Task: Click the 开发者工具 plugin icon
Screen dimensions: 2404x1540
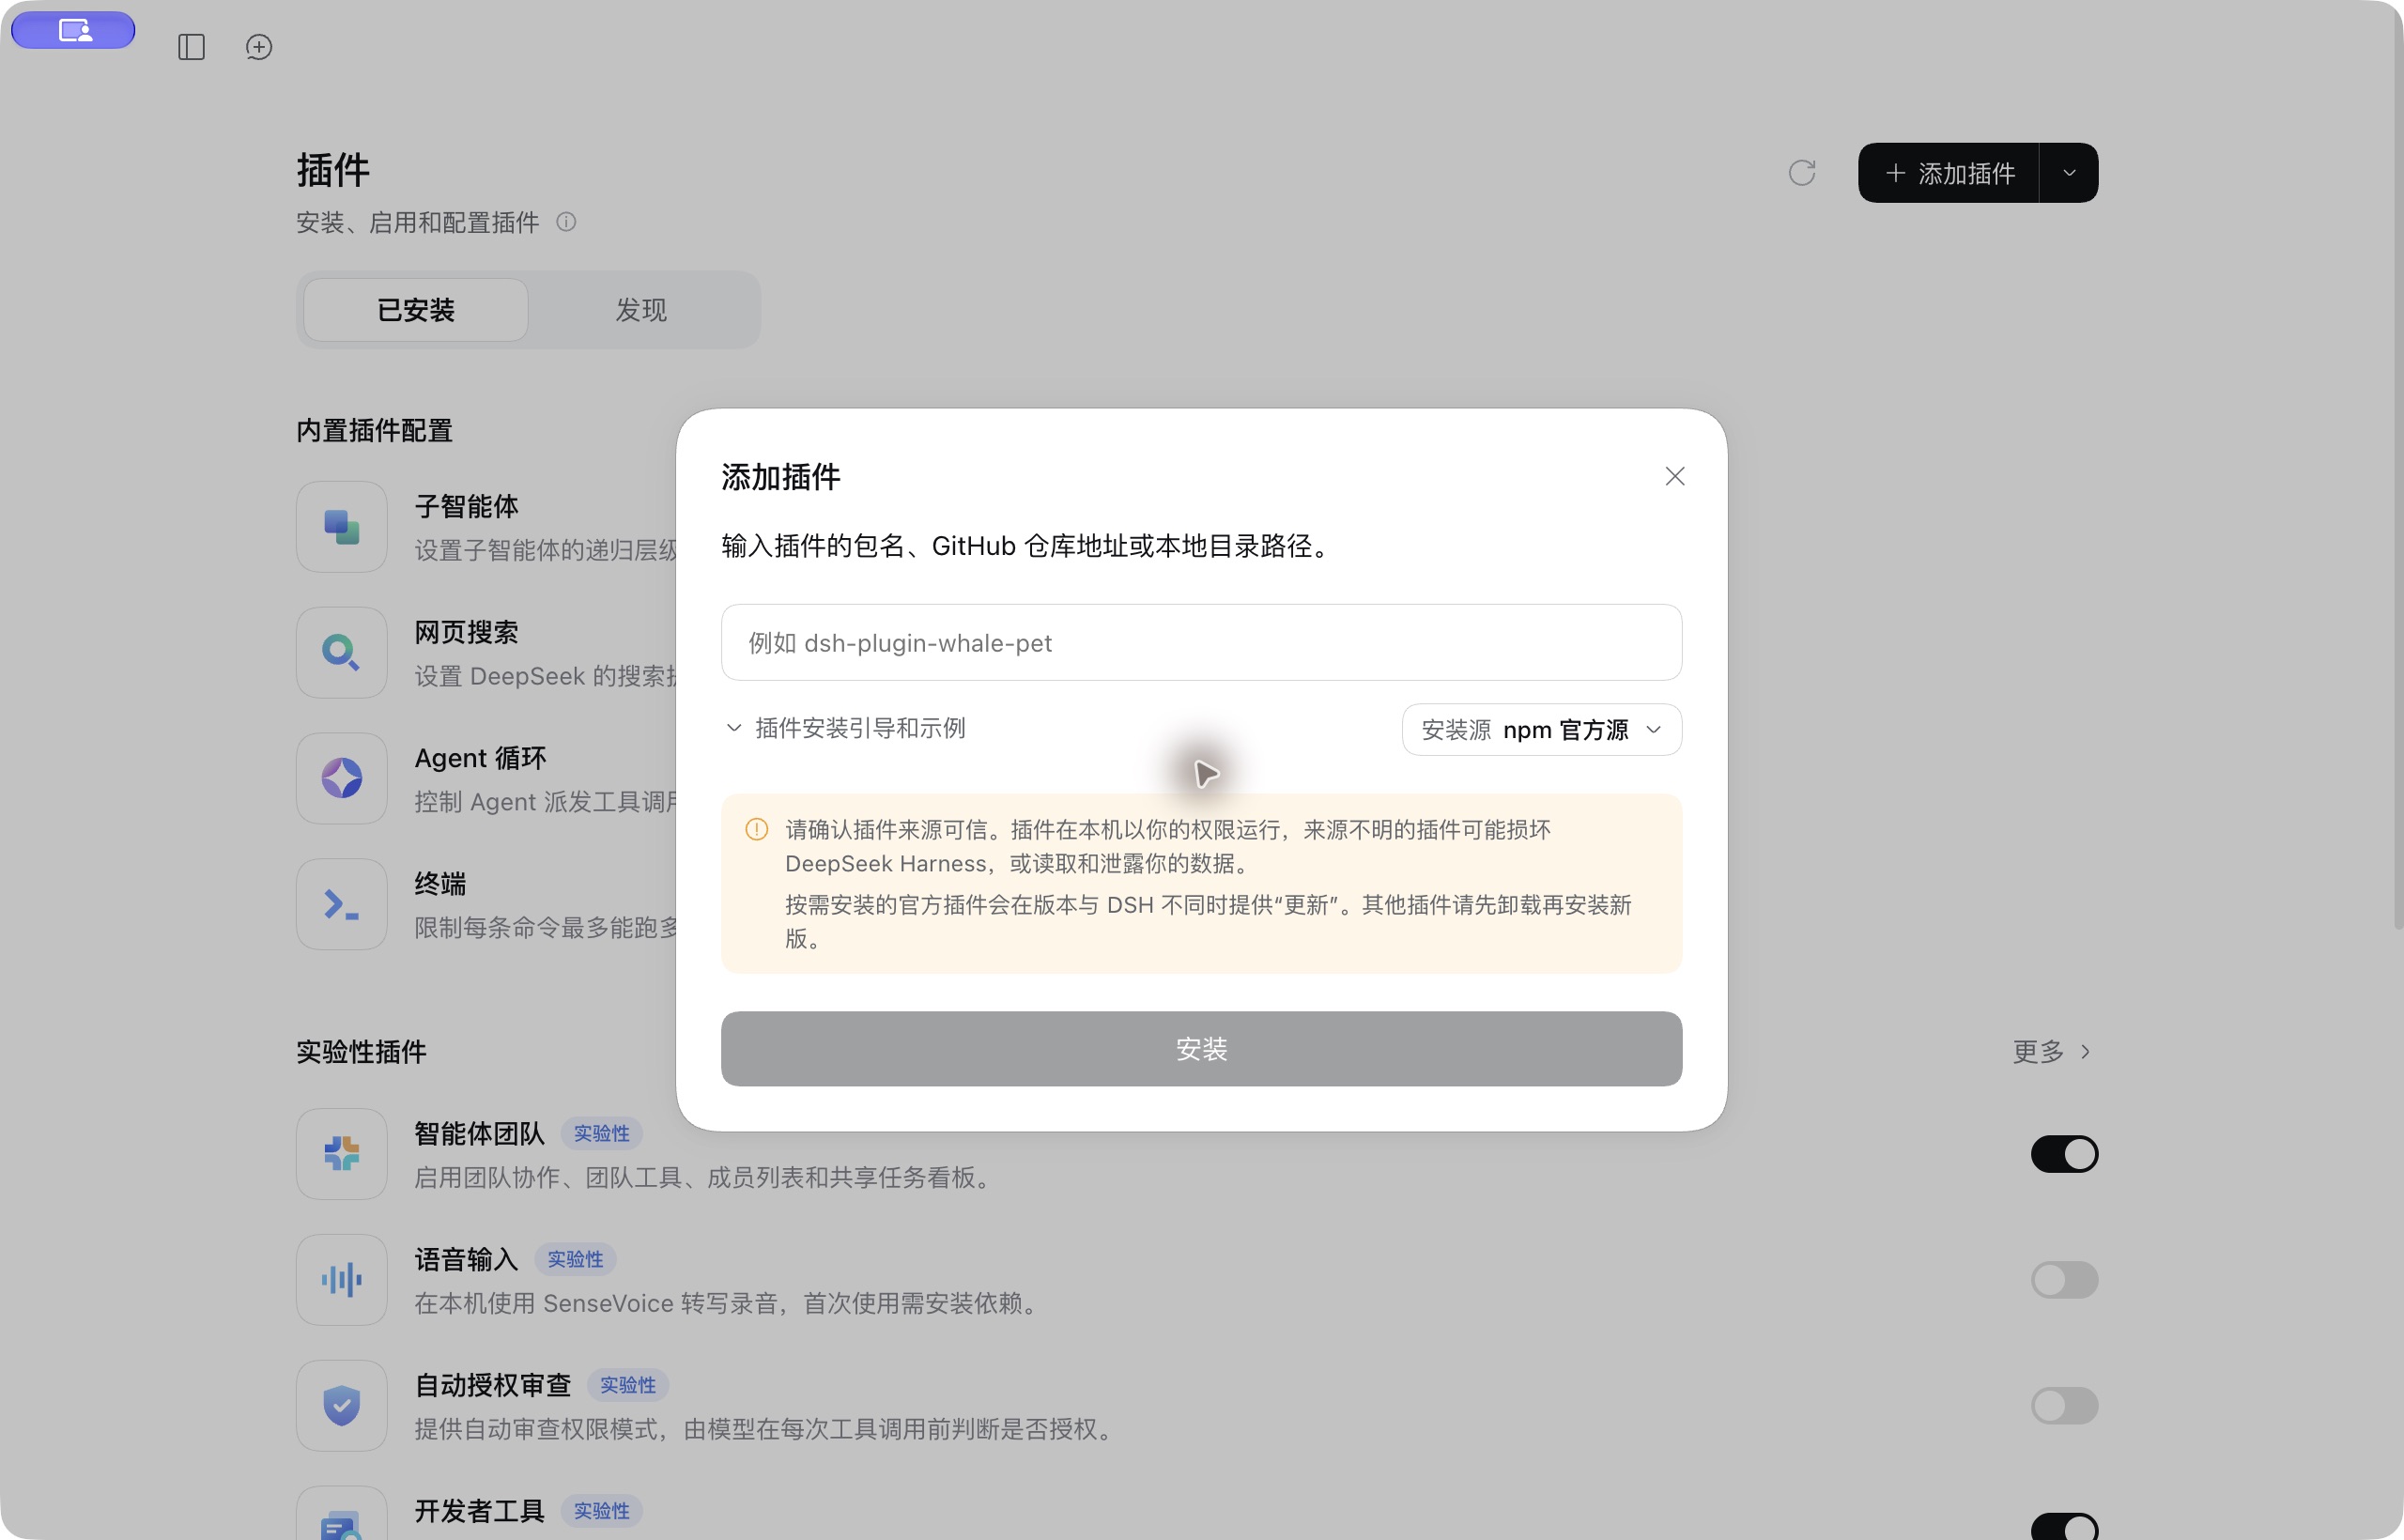Action: click(341, 1514)
